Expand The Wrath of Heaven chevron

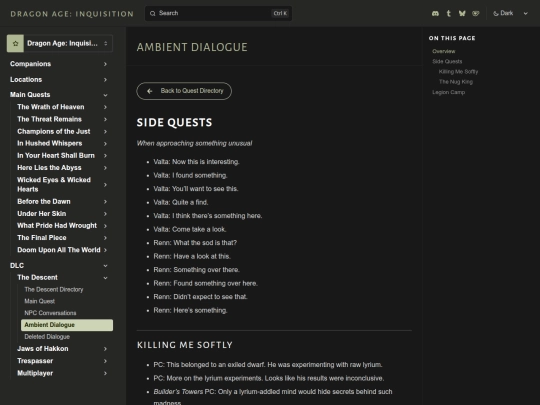[105, 107]
